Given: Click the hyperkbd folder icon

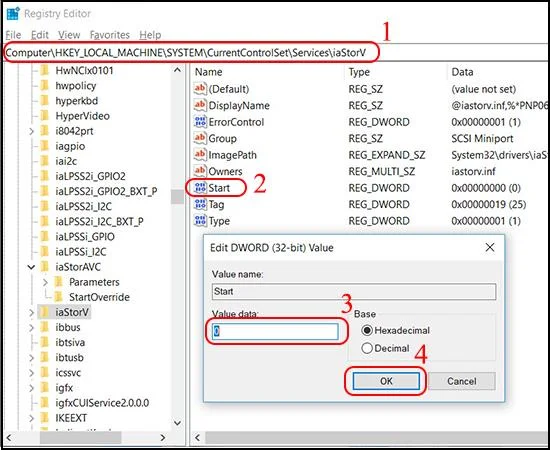Looking at the screenshot, I should [45, 101].
